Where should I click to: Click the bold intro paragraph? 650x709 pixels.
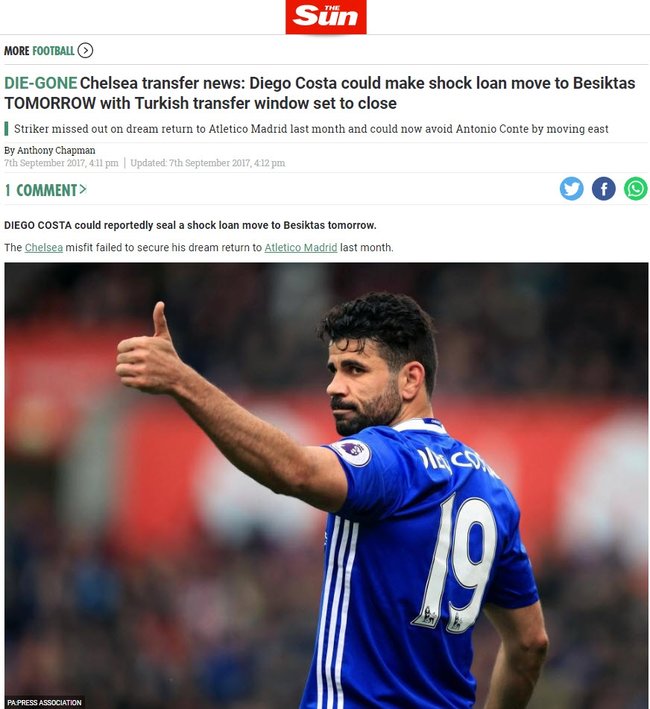point(190,225)
